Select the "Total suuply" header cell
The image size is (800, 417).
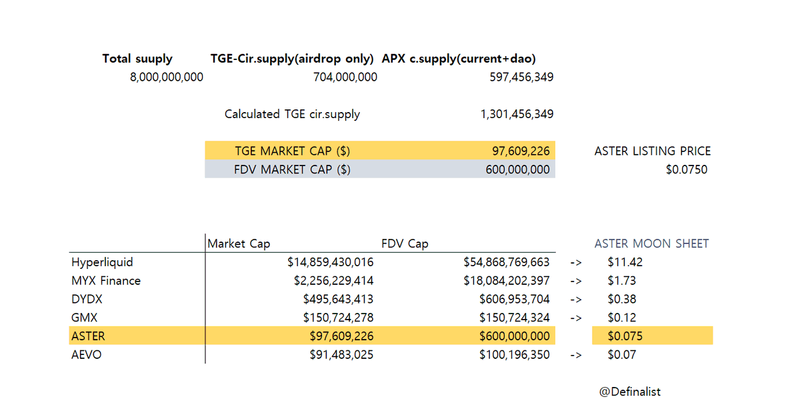pyautogui.click(x=137, y=59)
